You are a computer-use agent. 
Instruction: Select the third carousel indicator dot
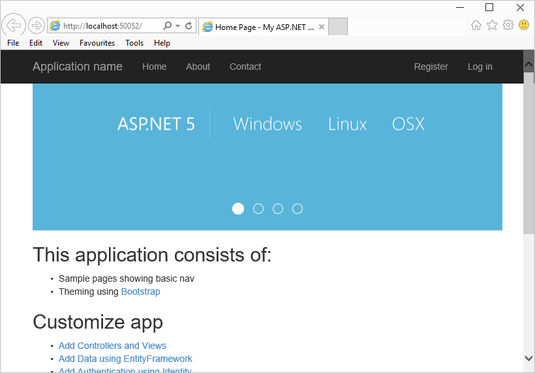pyautogui.click(x=278, y=209)
